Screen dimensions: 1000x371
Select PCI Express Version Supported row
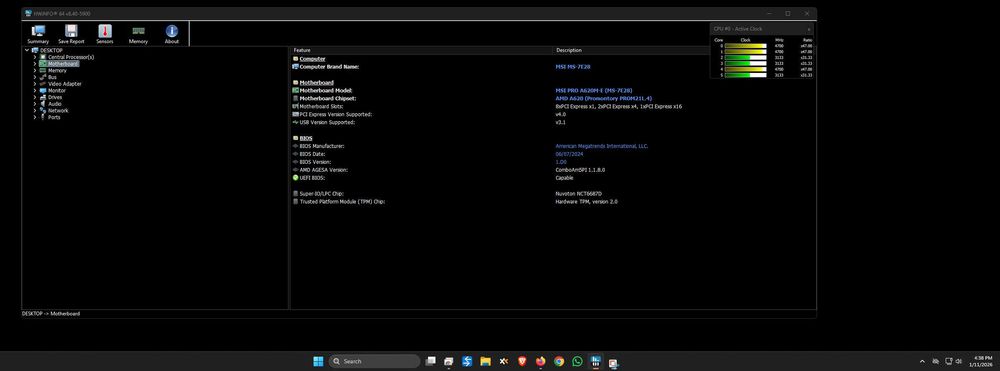click(554, 115)
